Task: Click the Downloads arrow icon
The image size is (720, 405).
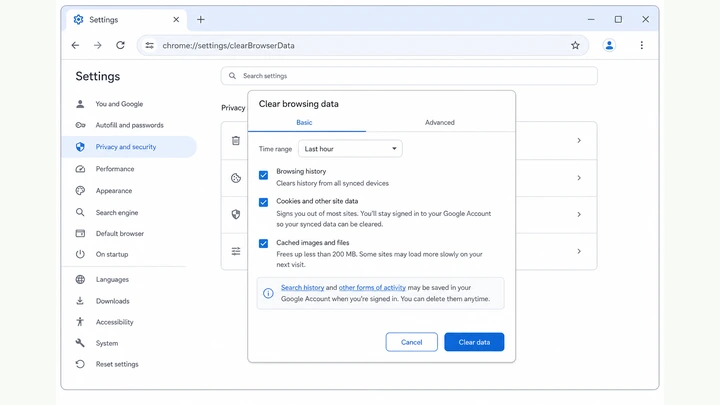Action: click(x=80, y=301)
